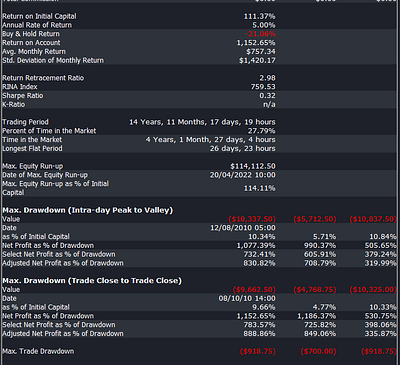Viewport: 400px width, 365px height.
Task: Click the Annual Rate of Return row
Action: [x=200, y=25]
